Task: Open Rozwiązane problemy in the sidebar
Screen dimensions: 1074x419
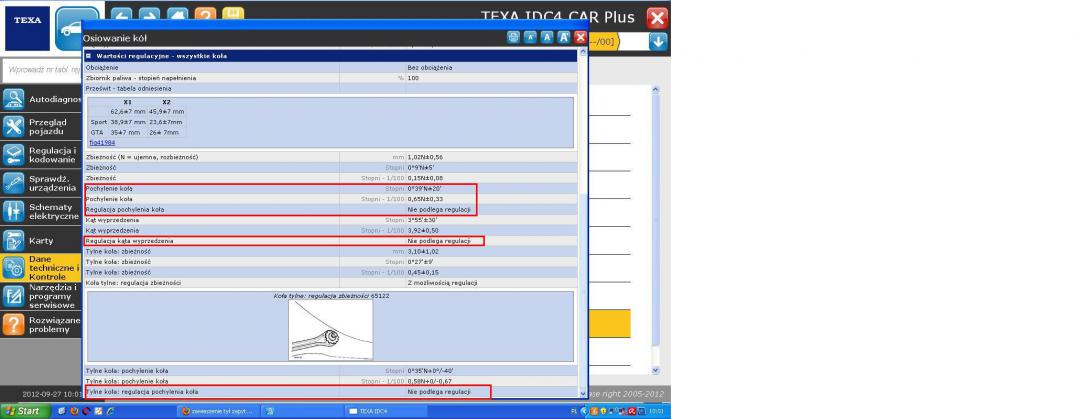Action: (42, 325)
